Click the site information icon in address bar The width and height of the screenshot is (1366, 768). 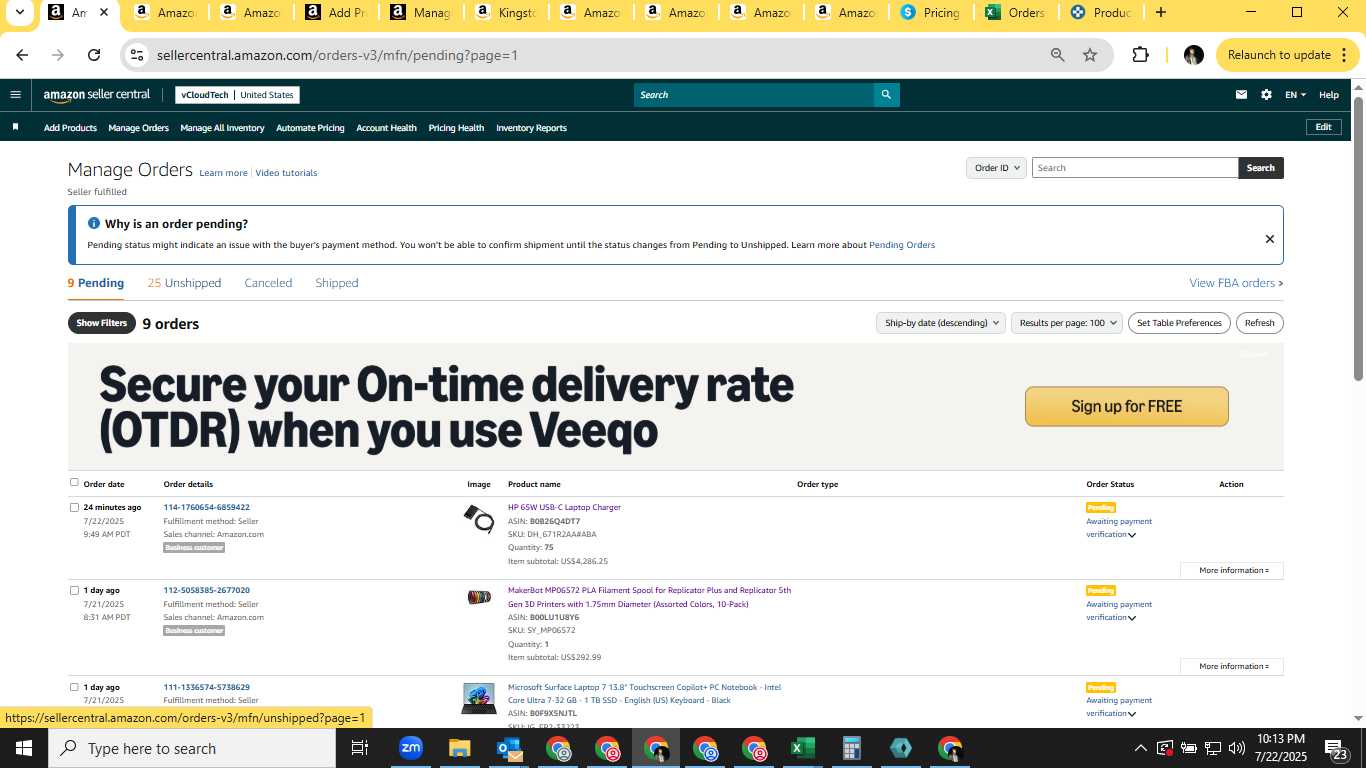pos(138,55)
